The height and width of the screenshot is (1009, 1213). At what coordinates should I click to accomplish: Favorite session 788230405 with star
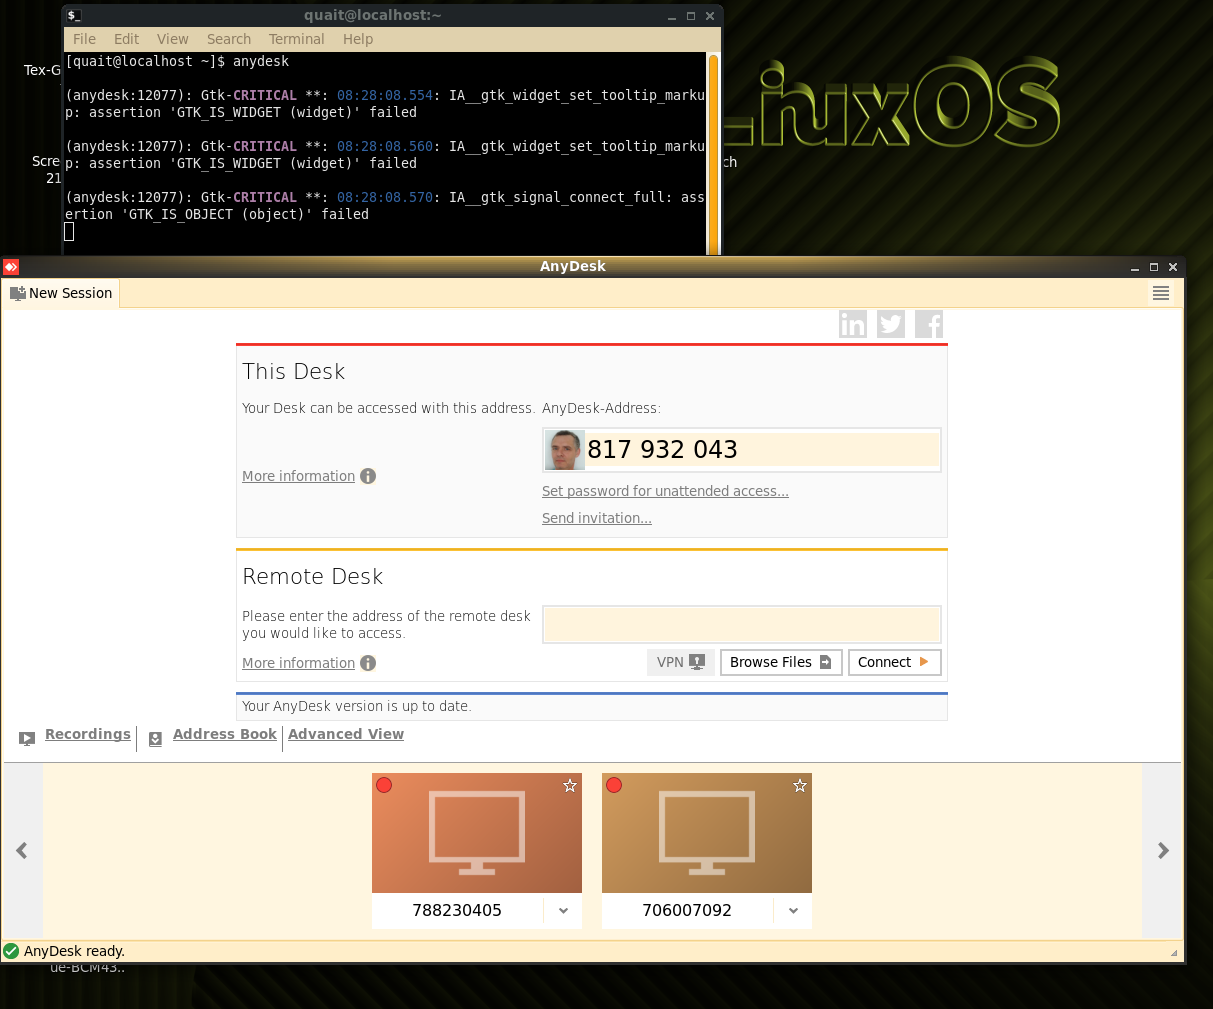point(570,786)
